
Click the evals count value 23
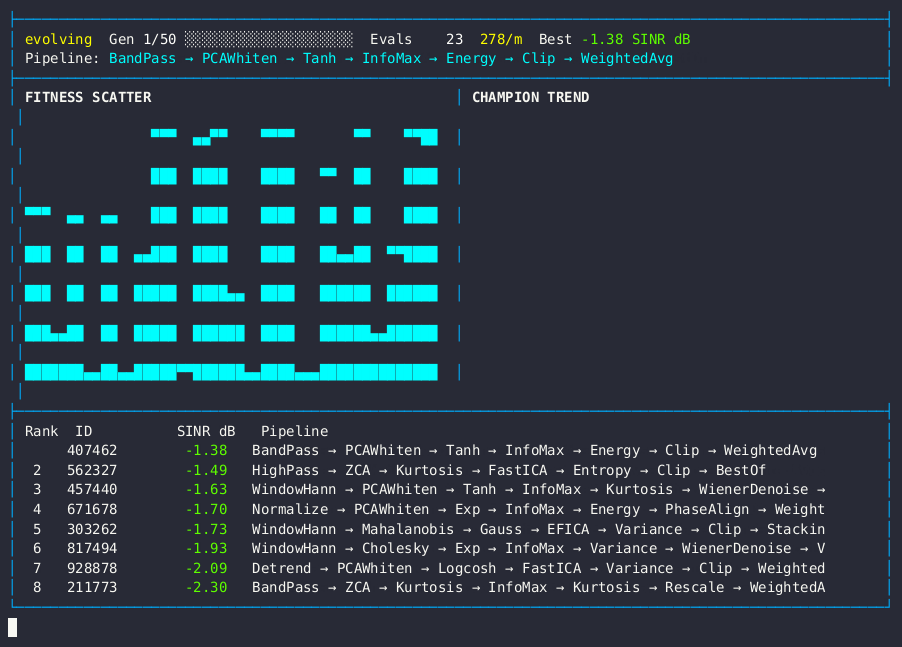pyautogui.click(x=454, y=39)
